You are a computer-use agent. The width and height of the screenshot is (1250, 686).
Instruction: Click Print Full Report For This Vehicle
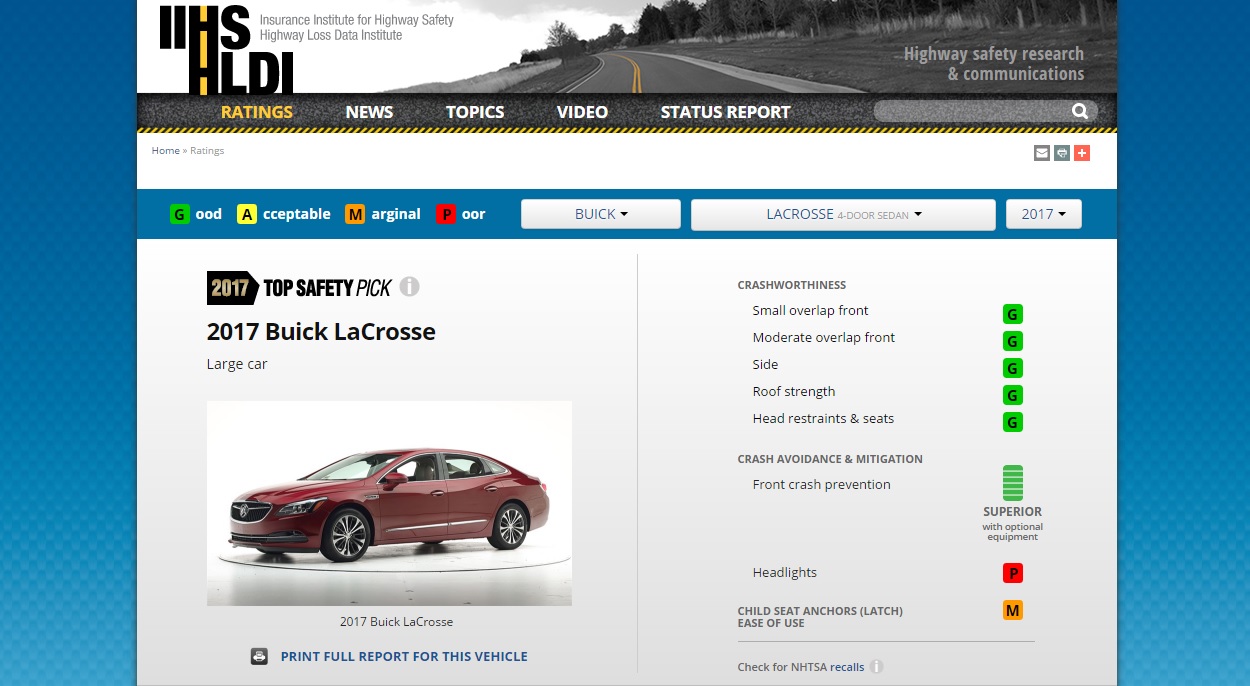pos(404,657)
